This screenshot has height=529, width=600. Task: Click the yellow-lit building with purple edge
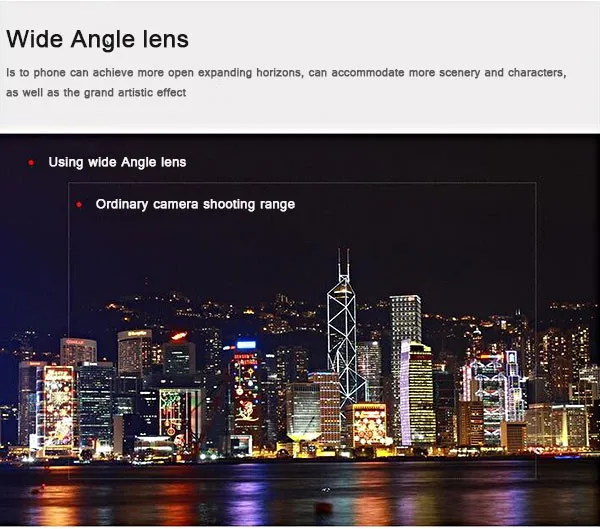(x=417, y=392)
